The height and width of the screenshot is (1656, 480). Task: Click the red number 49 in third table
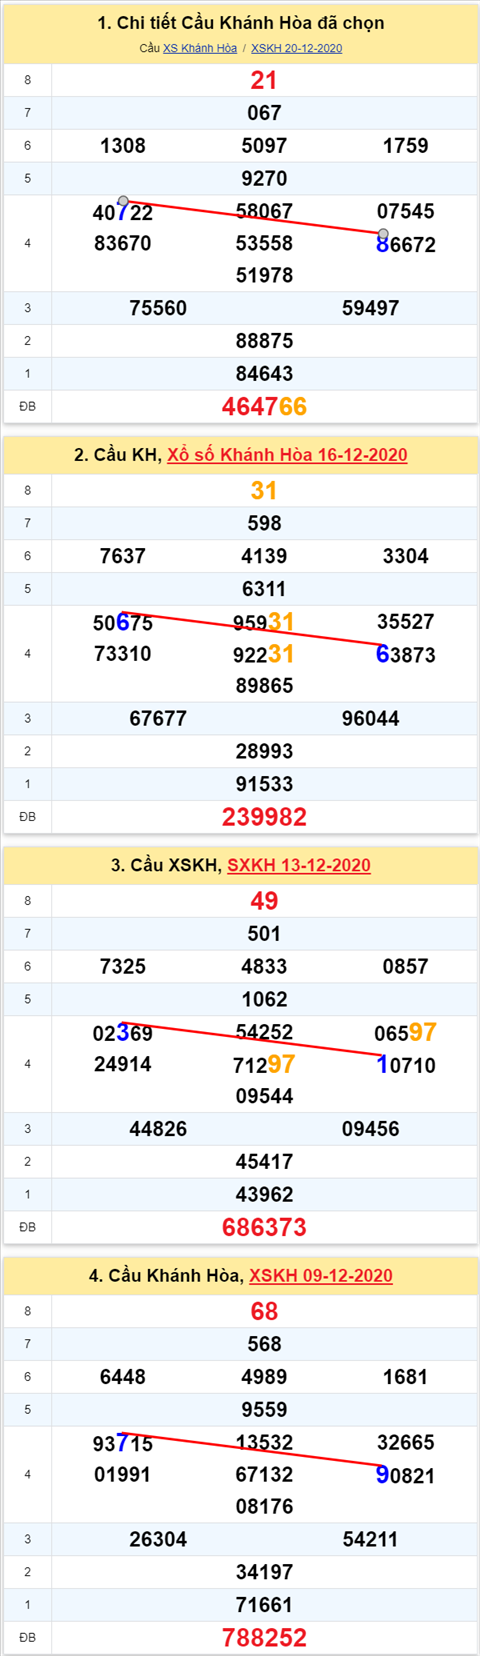pyautogui.click(x=264, y=901)
